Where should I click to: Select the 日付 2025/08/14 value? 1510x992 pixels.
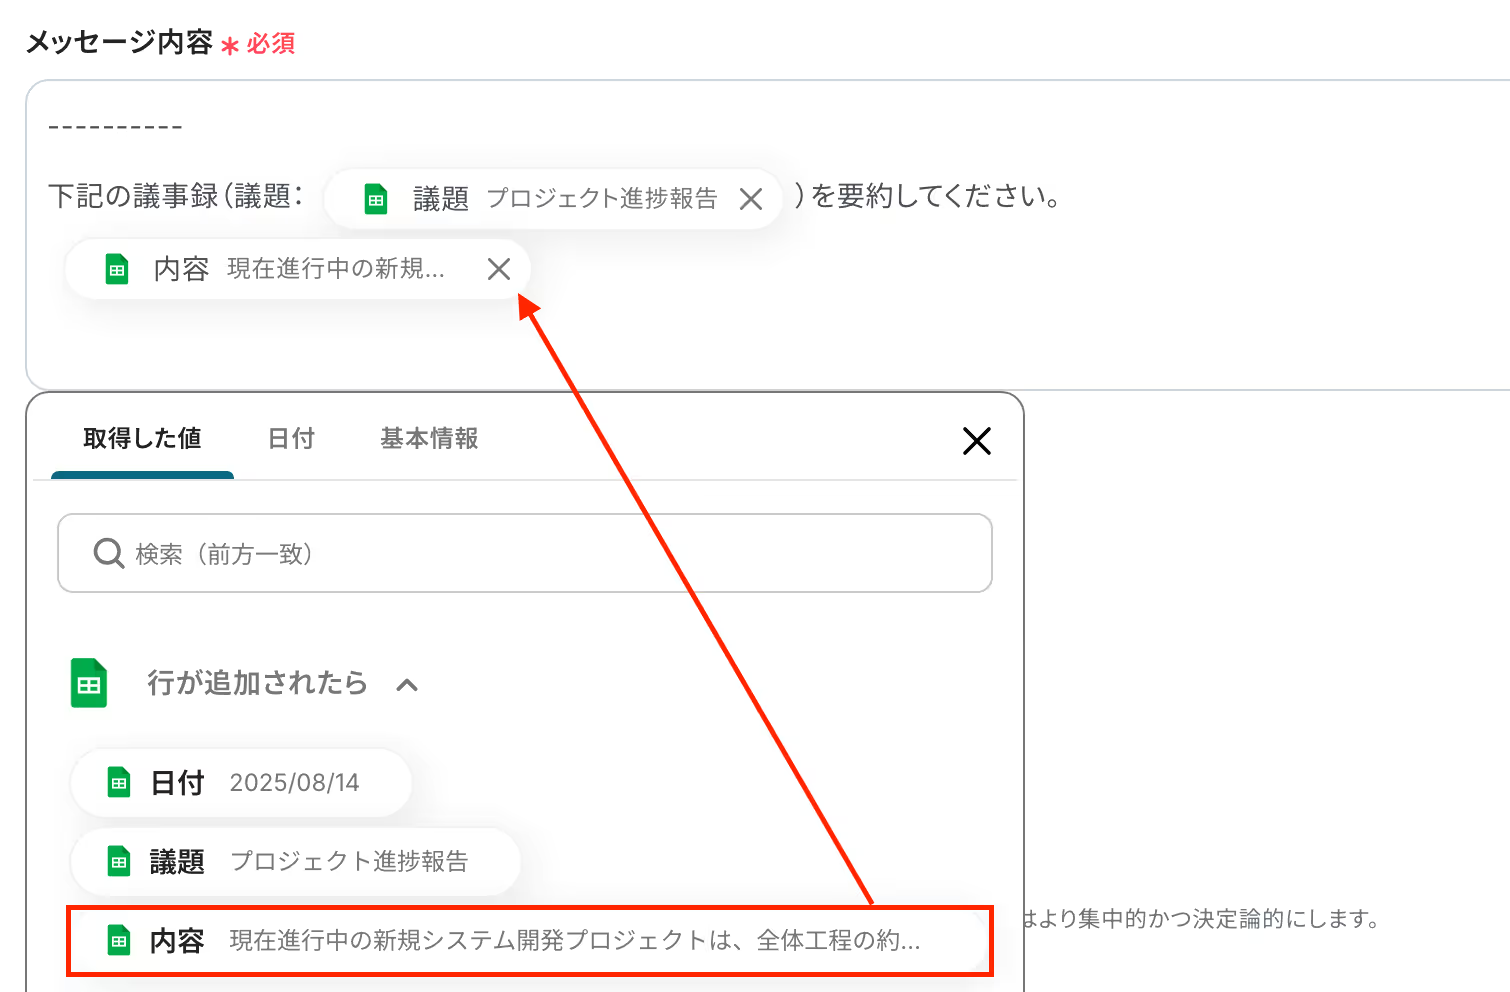(241, 783)
